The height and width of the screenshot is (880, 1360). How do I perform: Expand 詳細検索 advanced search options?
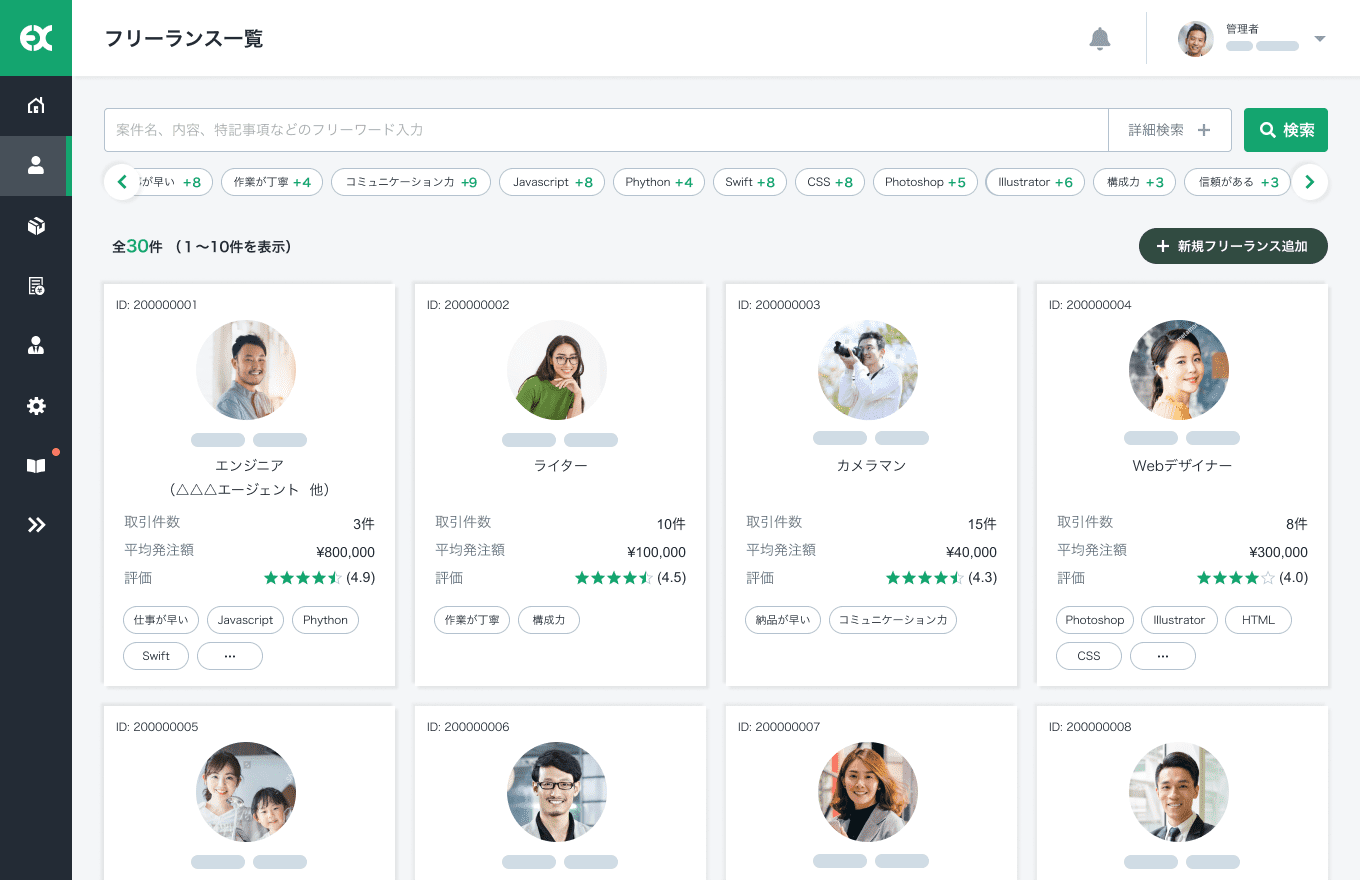[1169, 130]
